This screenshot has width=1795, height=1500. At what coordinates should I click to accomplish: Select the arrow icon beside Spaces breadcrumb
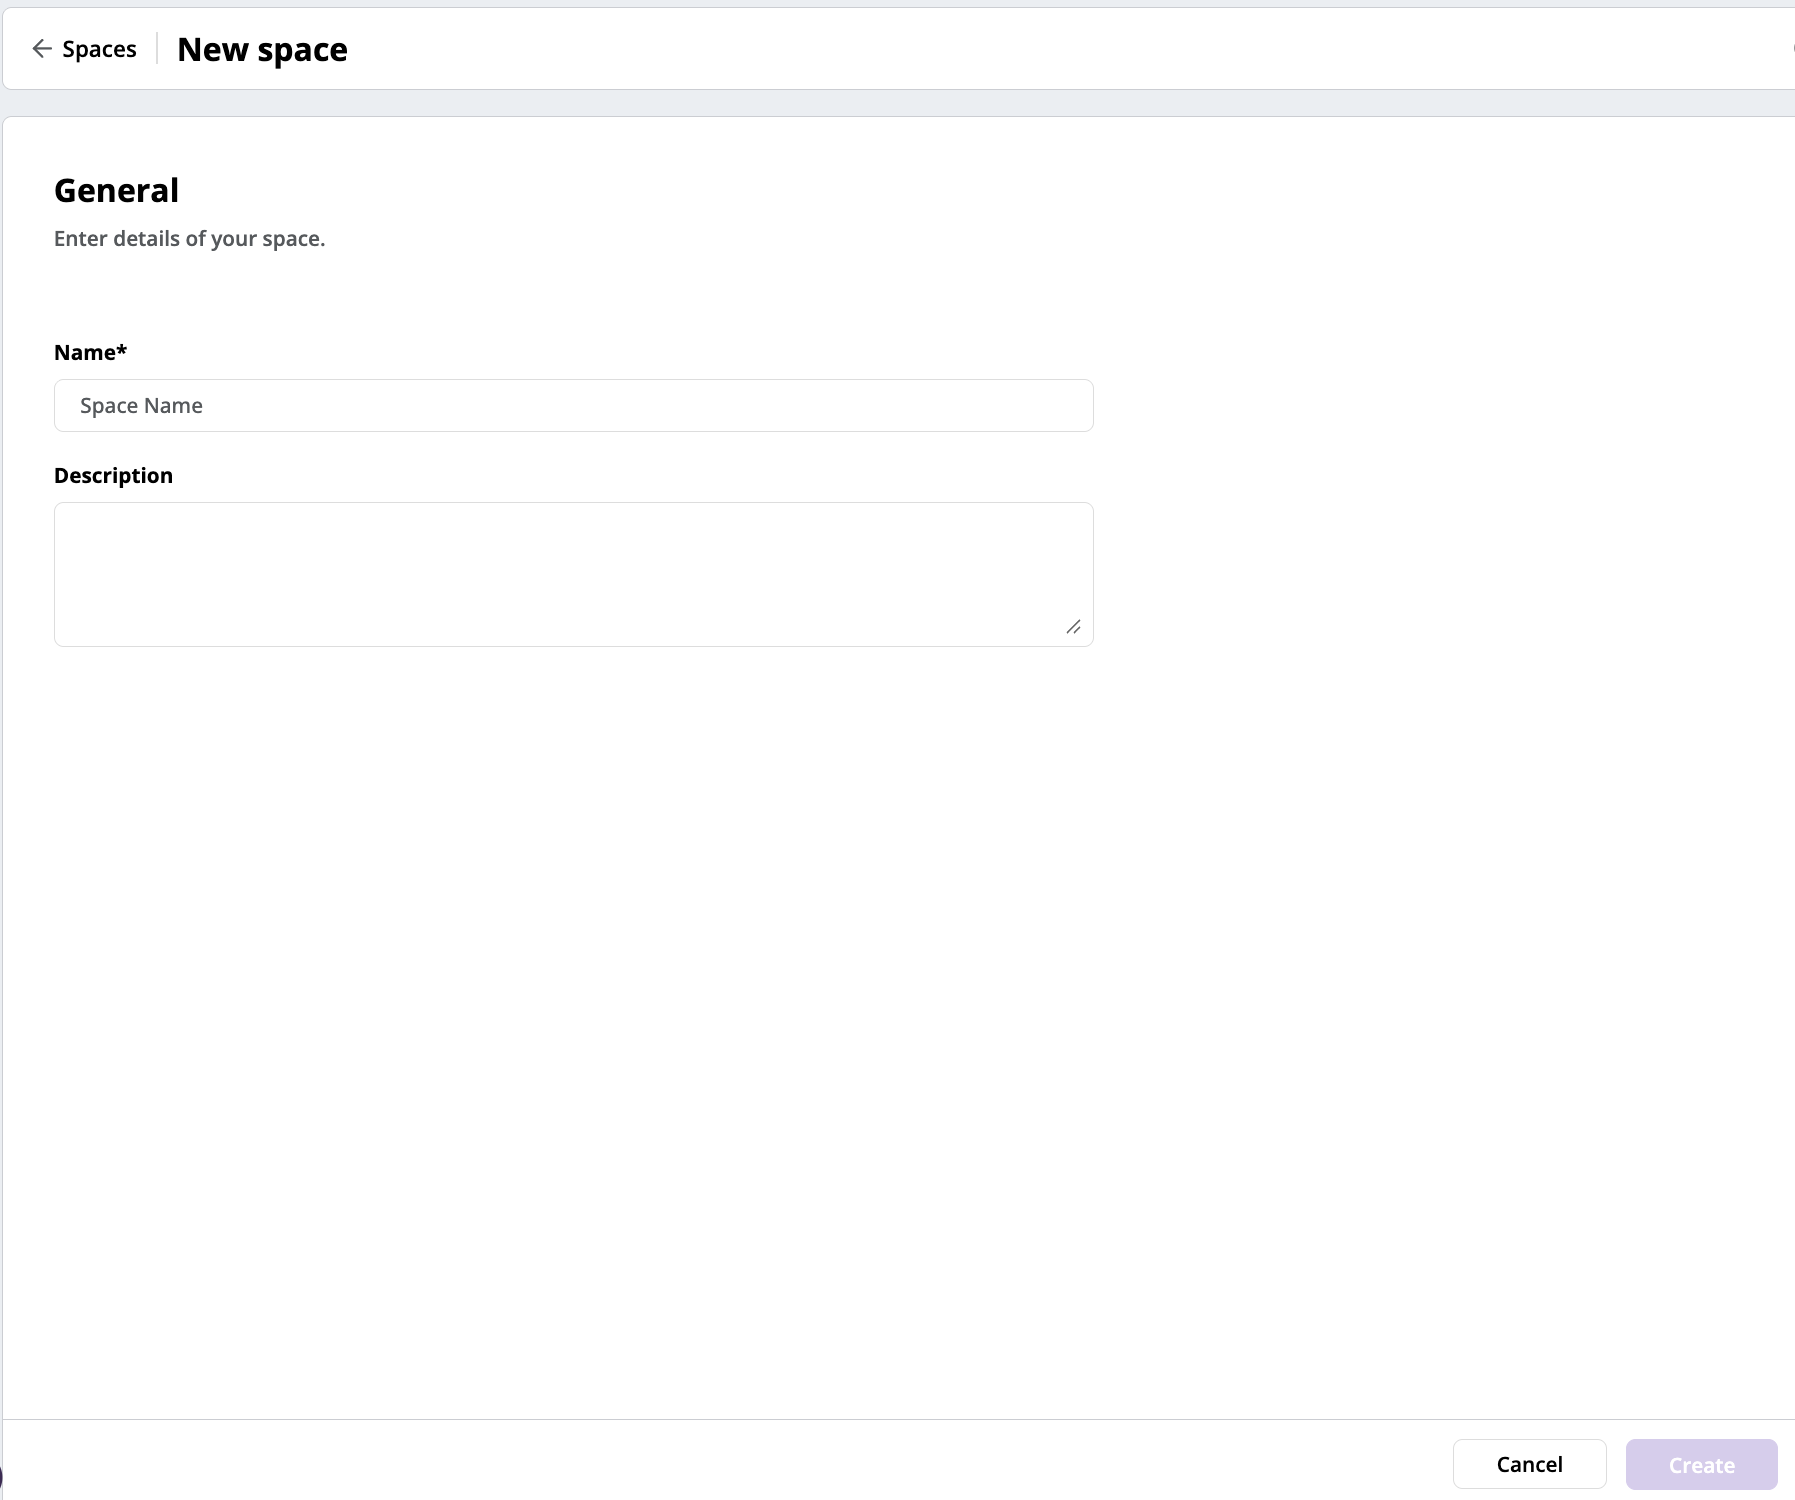[42, 48]
